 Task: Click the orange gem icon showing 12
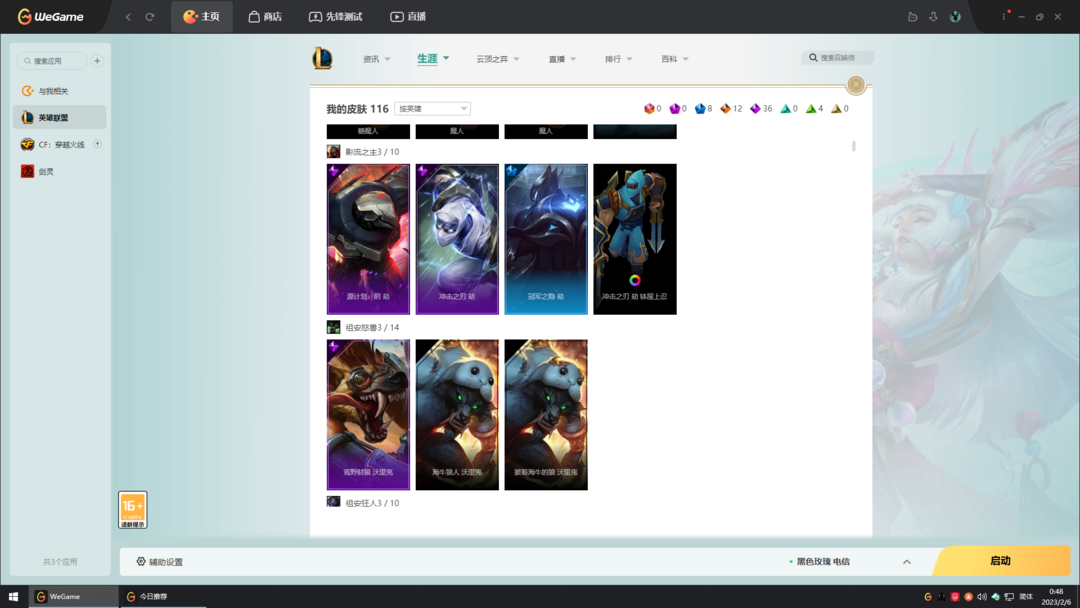point(725,109)
